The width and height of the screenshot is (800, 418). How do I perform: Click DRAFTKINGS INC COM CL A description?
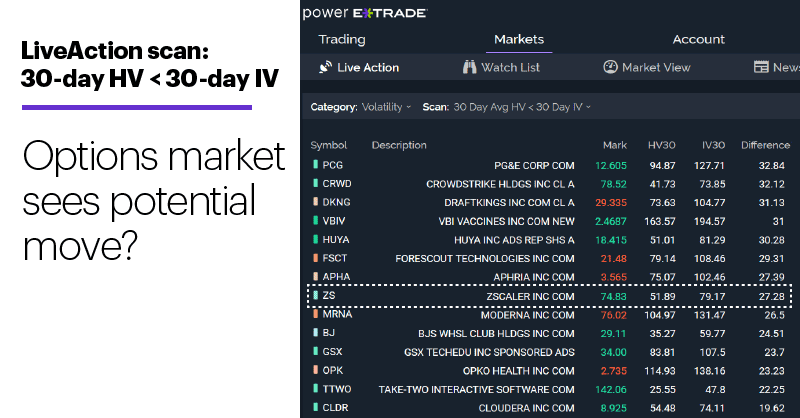coord(509,203)
